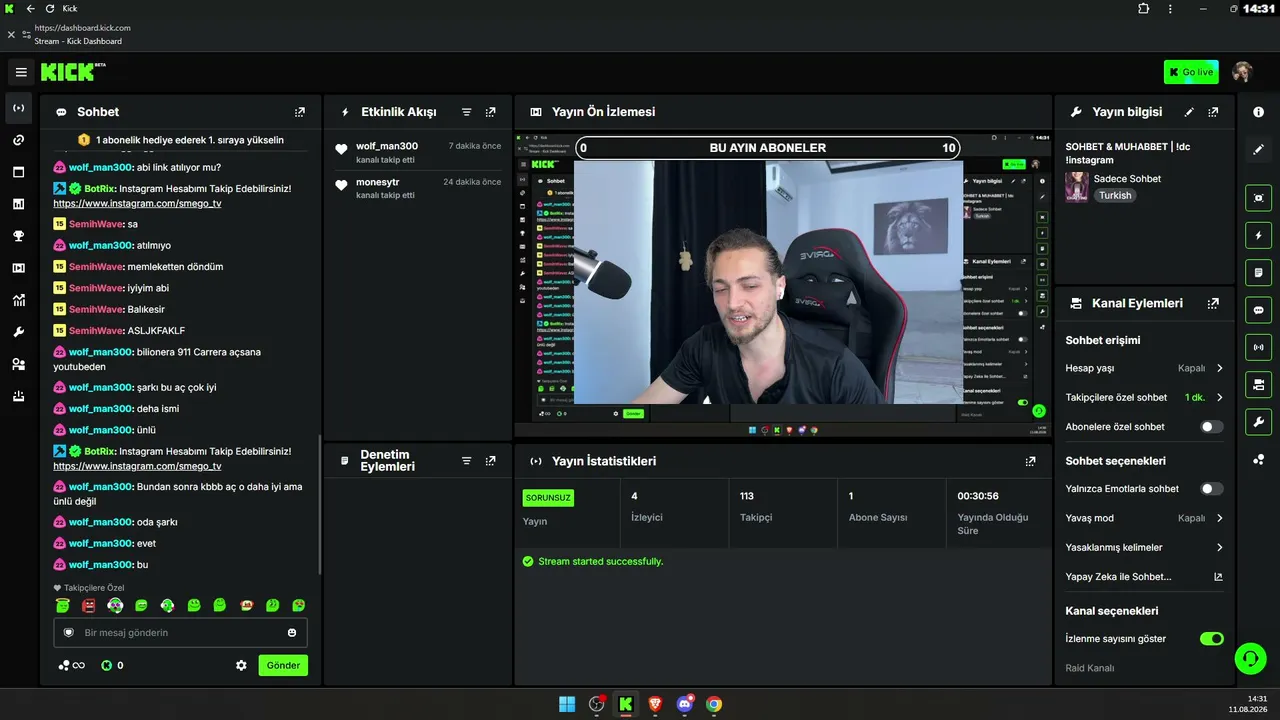1280x720 pixels.
Task: Reload the page with browser refresh icon
Action: 50,8
